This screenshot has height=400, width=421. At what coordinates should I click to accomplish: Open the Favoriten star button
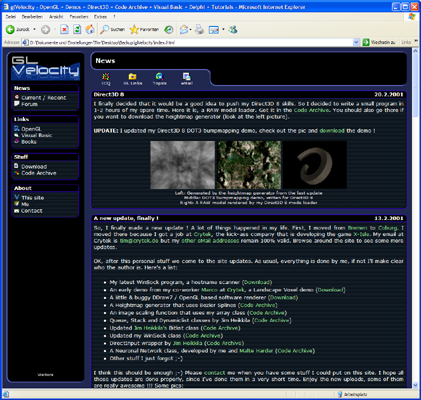[x=144, y=29]
